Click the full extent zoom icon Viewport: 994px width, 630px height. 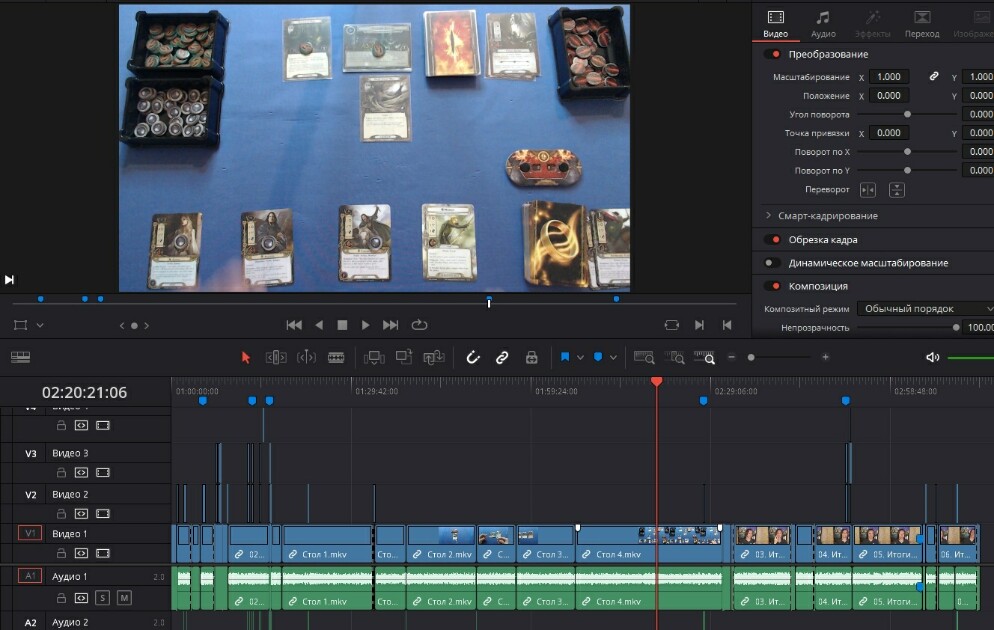click(x=644, y=357)
